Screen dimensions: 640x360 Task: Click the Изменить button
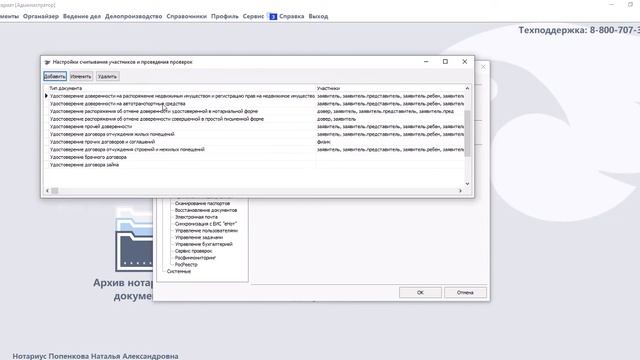(x=81, y=76)
